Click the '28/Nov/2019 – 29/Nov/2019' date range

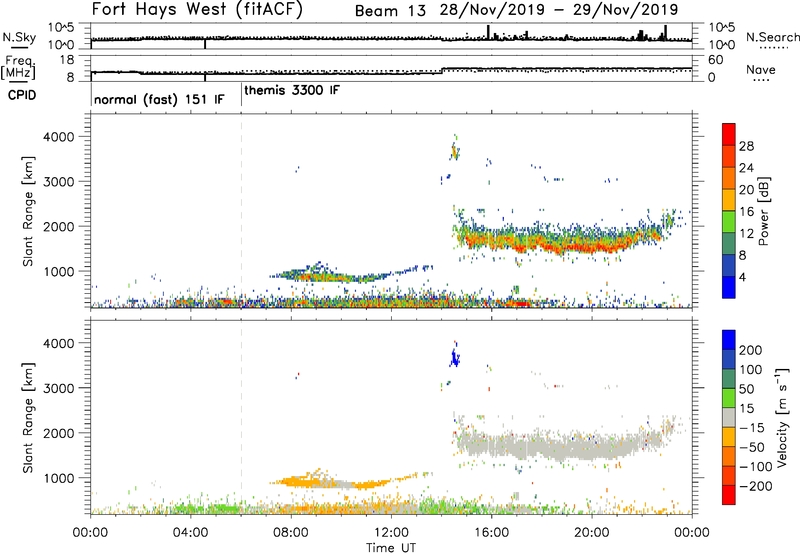tap(559, 10)
